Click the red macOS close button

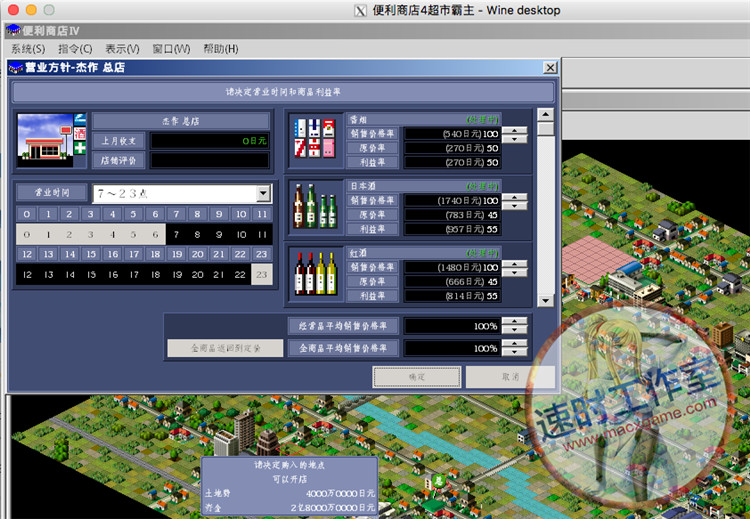tap(13, 10)
